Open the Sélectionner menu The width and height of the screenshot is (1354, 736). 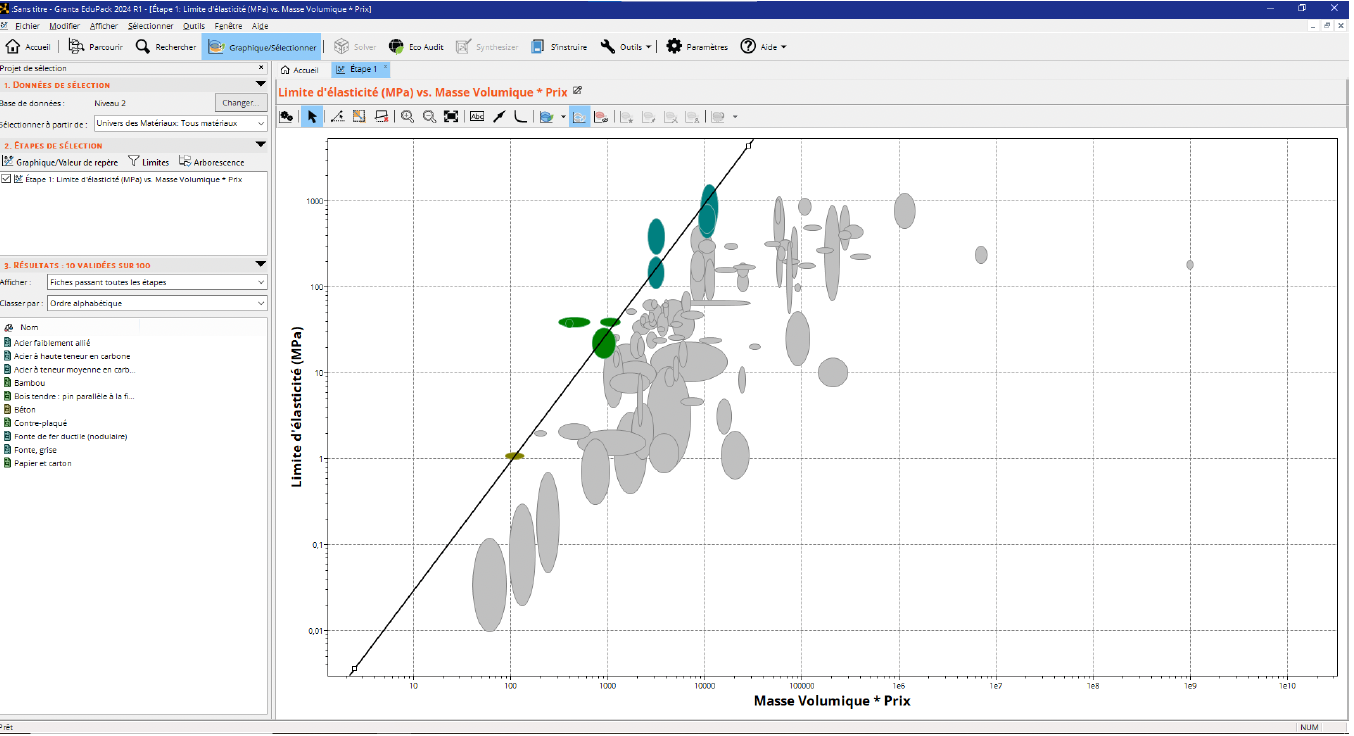(x=150, y=26)
